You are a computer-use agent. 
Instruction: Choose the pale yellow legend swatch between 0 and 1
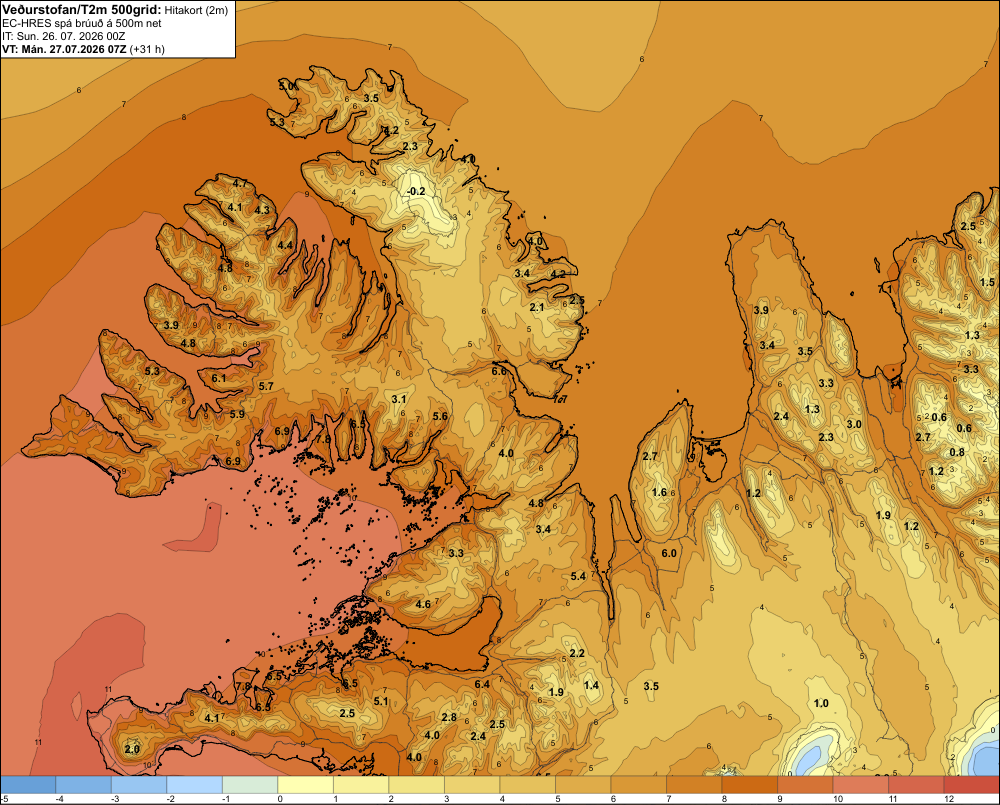tap(305, 785)
